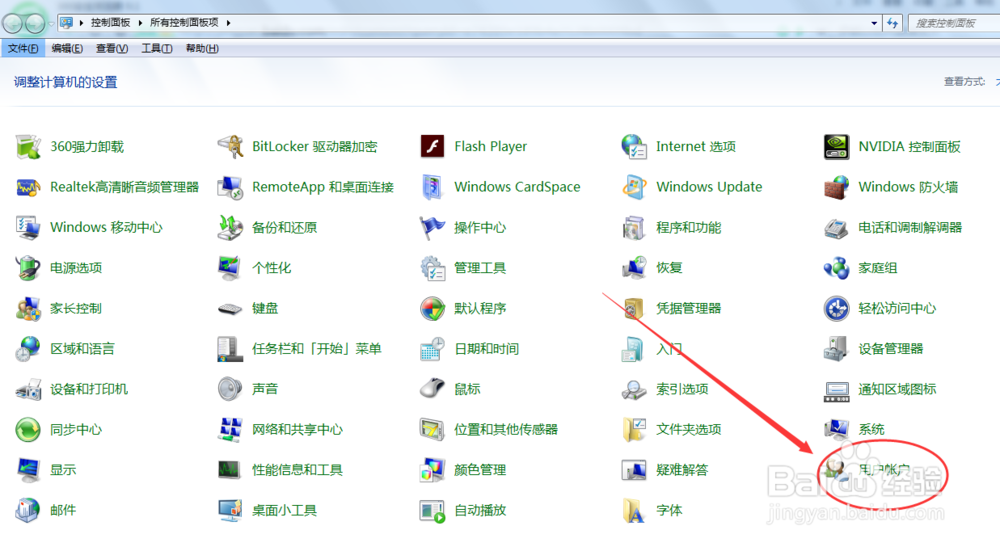Open 任务栏和「开始」菜单 link
1000x547 pixels.
pos(316,349)
